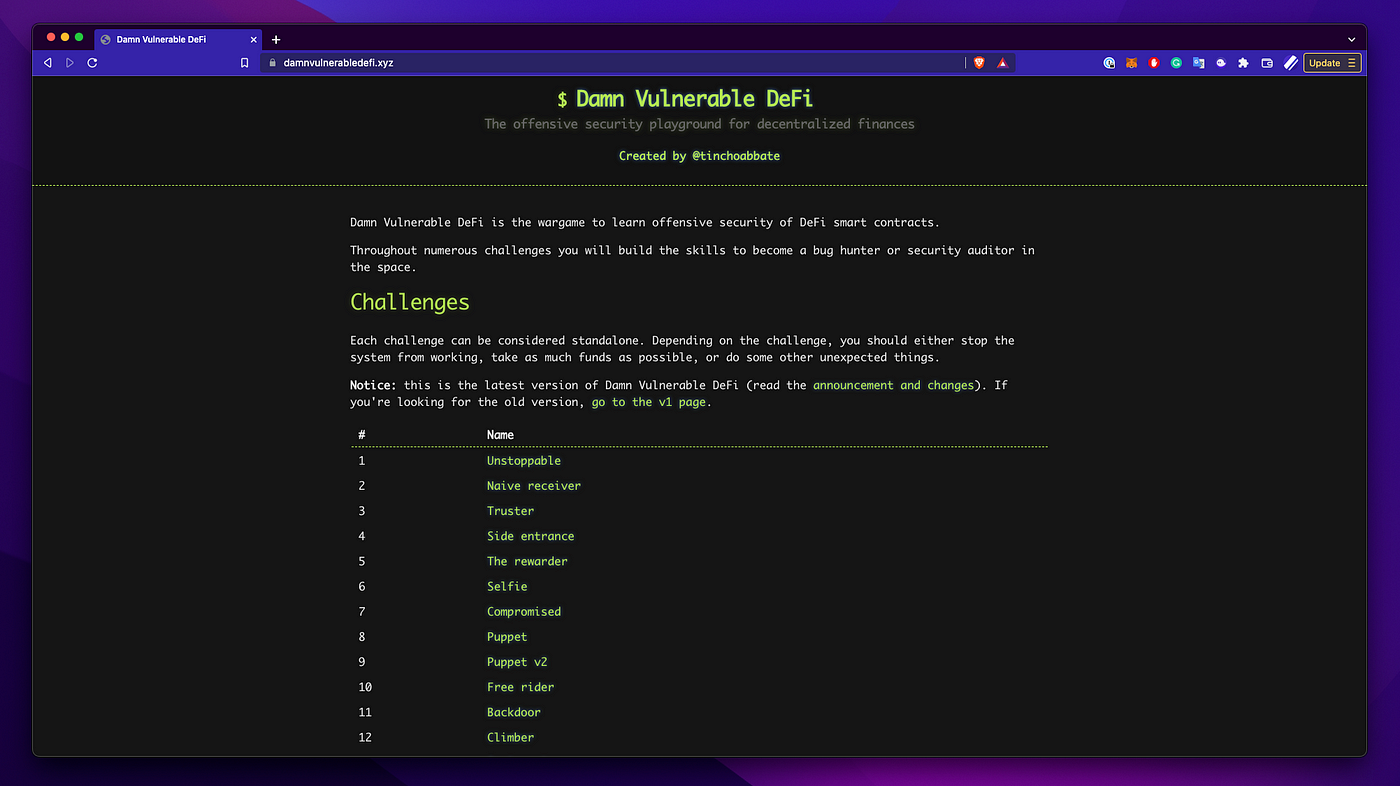Click row number 10 in the table

(365, 687)
